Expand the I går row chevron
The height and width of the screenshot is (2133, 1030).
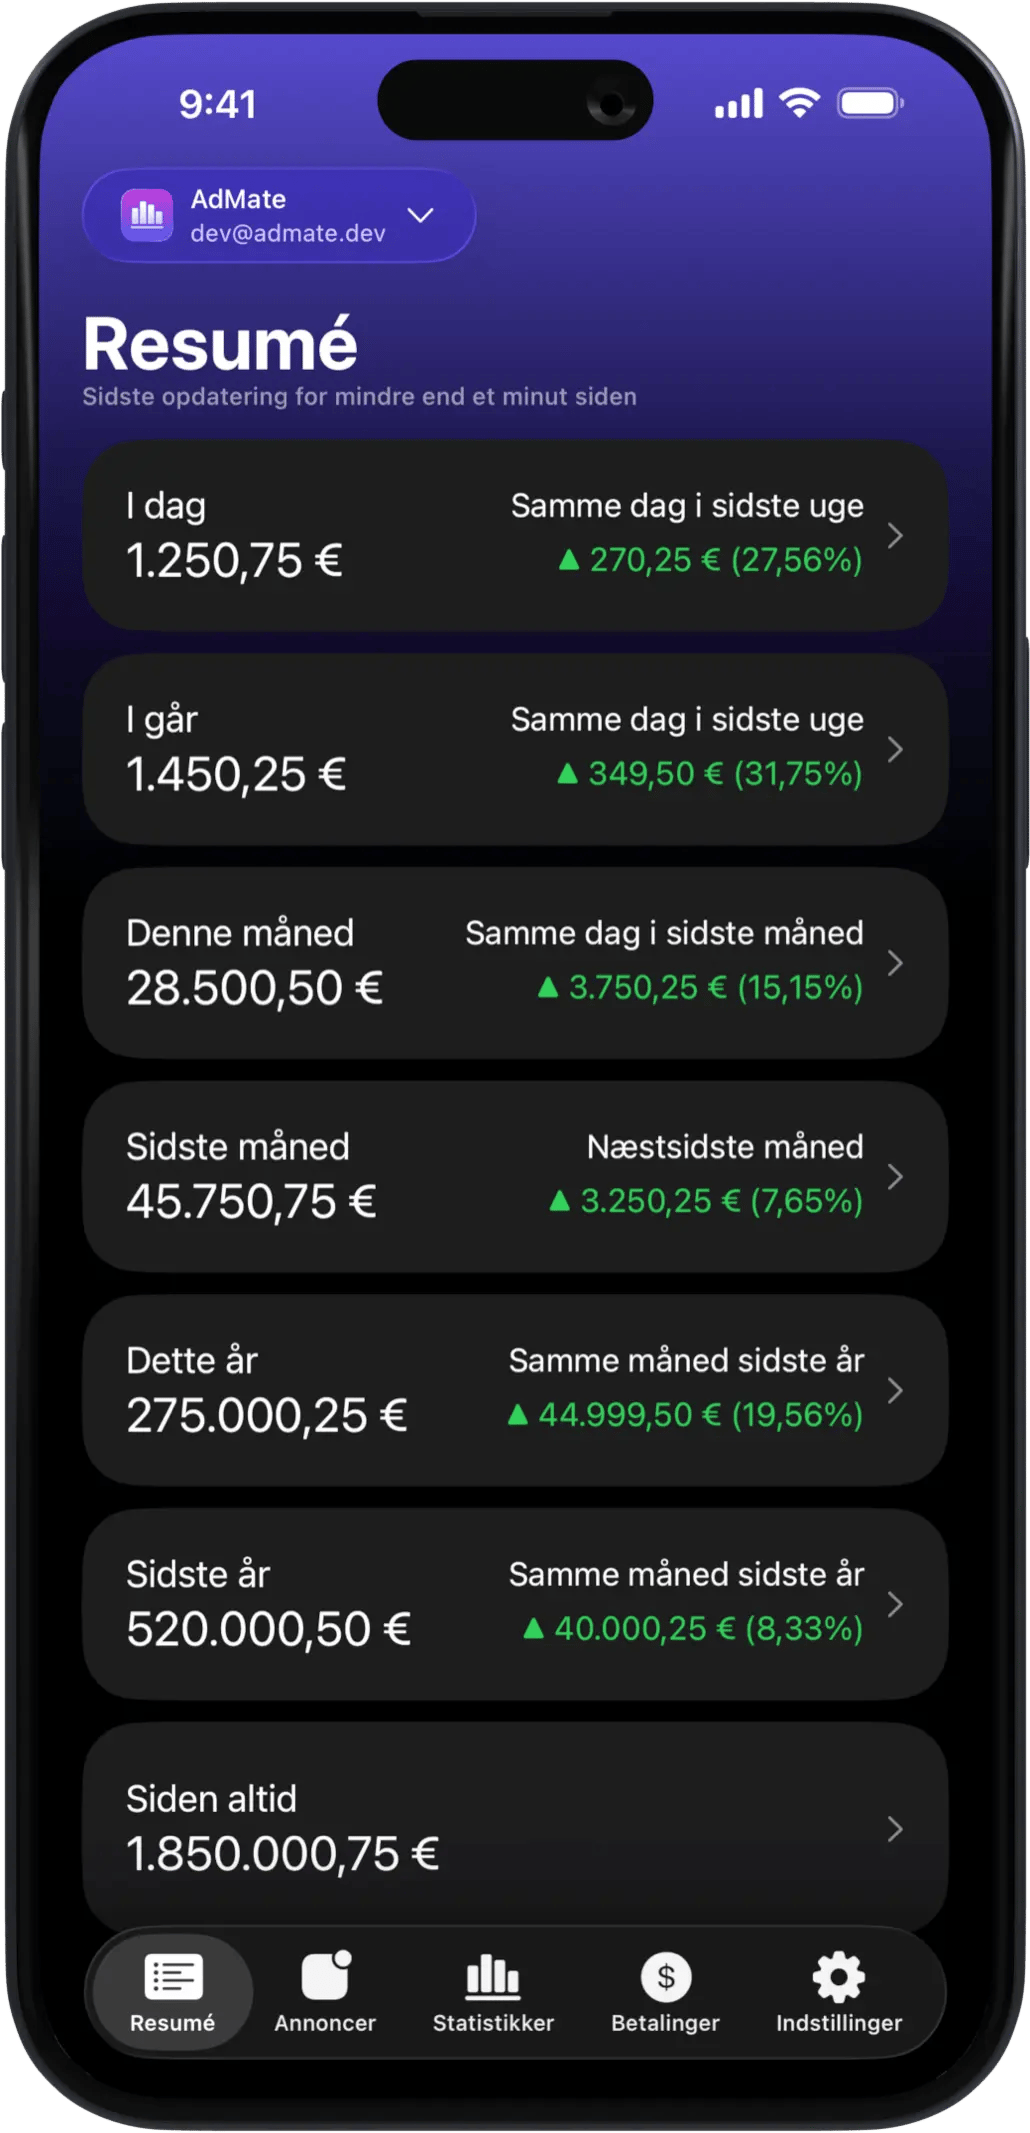[895, 749]
